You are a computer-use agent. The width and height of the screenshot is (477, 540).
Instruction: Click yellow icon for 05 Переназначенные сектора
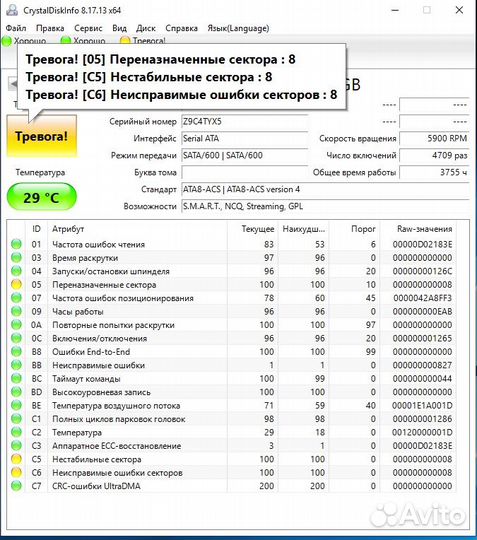click(x=16, y=284)
